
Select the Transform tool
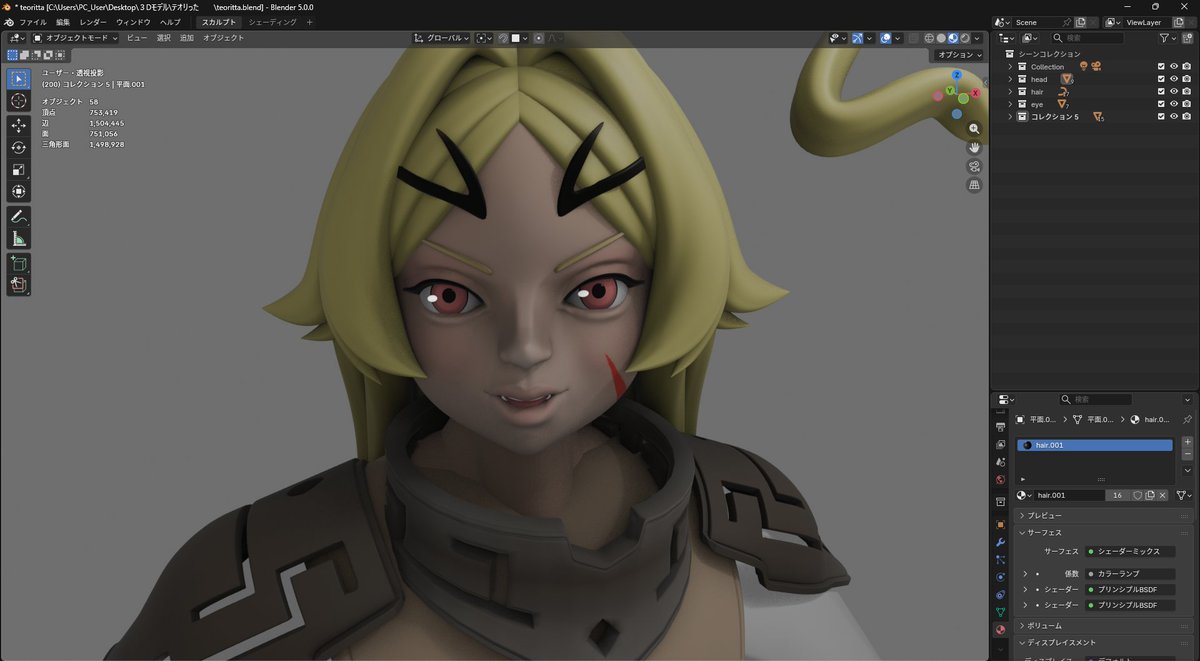[x=18, y=192]
